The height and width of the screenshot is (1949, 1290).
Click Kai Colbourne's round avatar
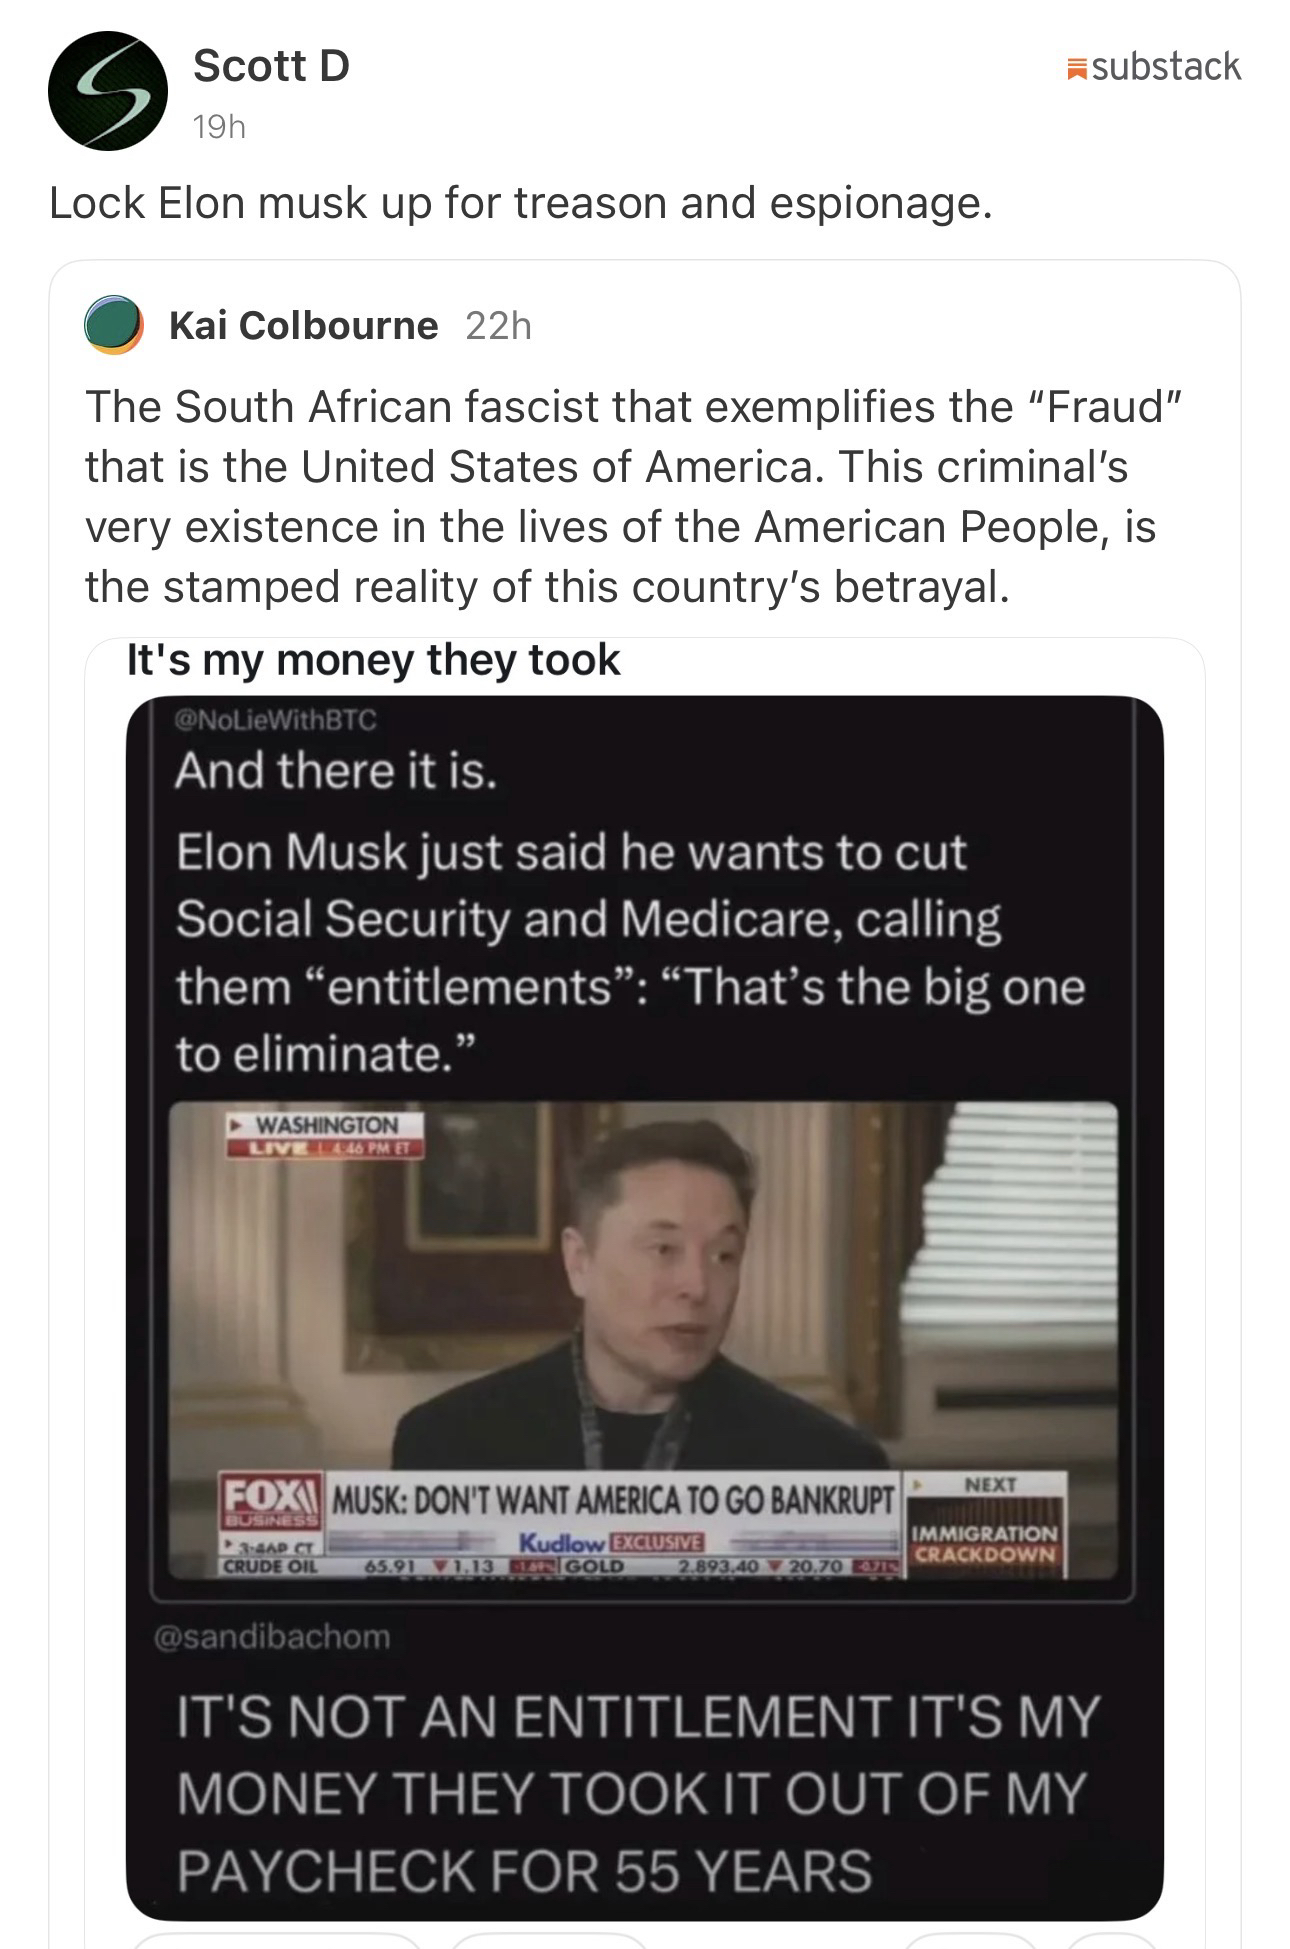point(113,325)
